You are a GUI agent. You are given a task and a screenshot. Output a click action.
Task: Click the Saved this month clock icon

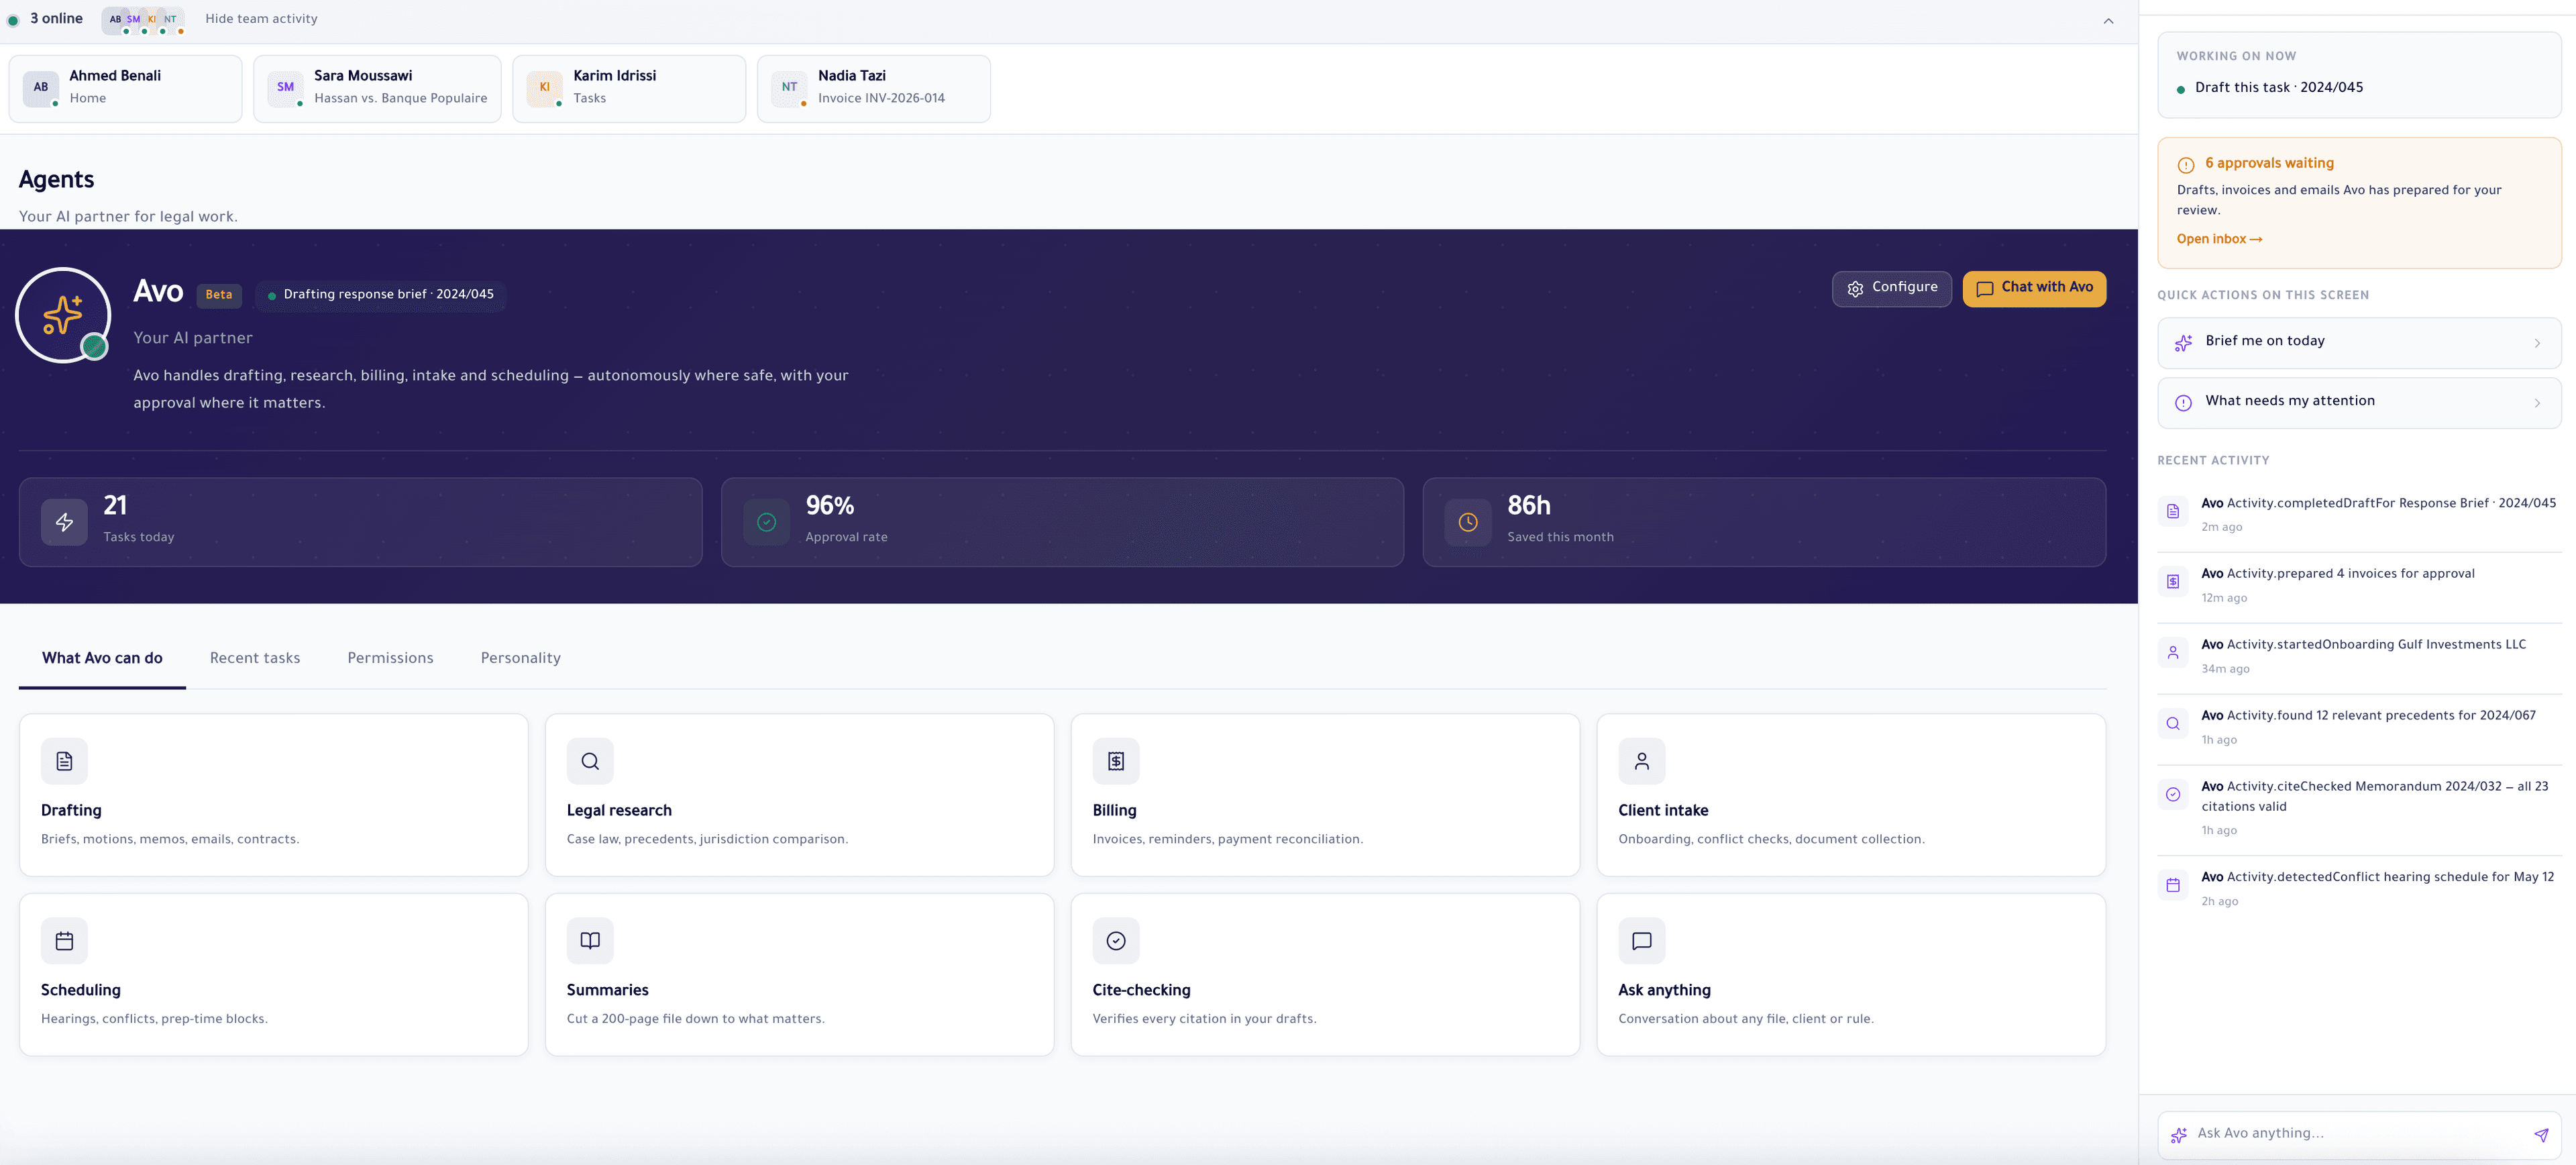1468,522
